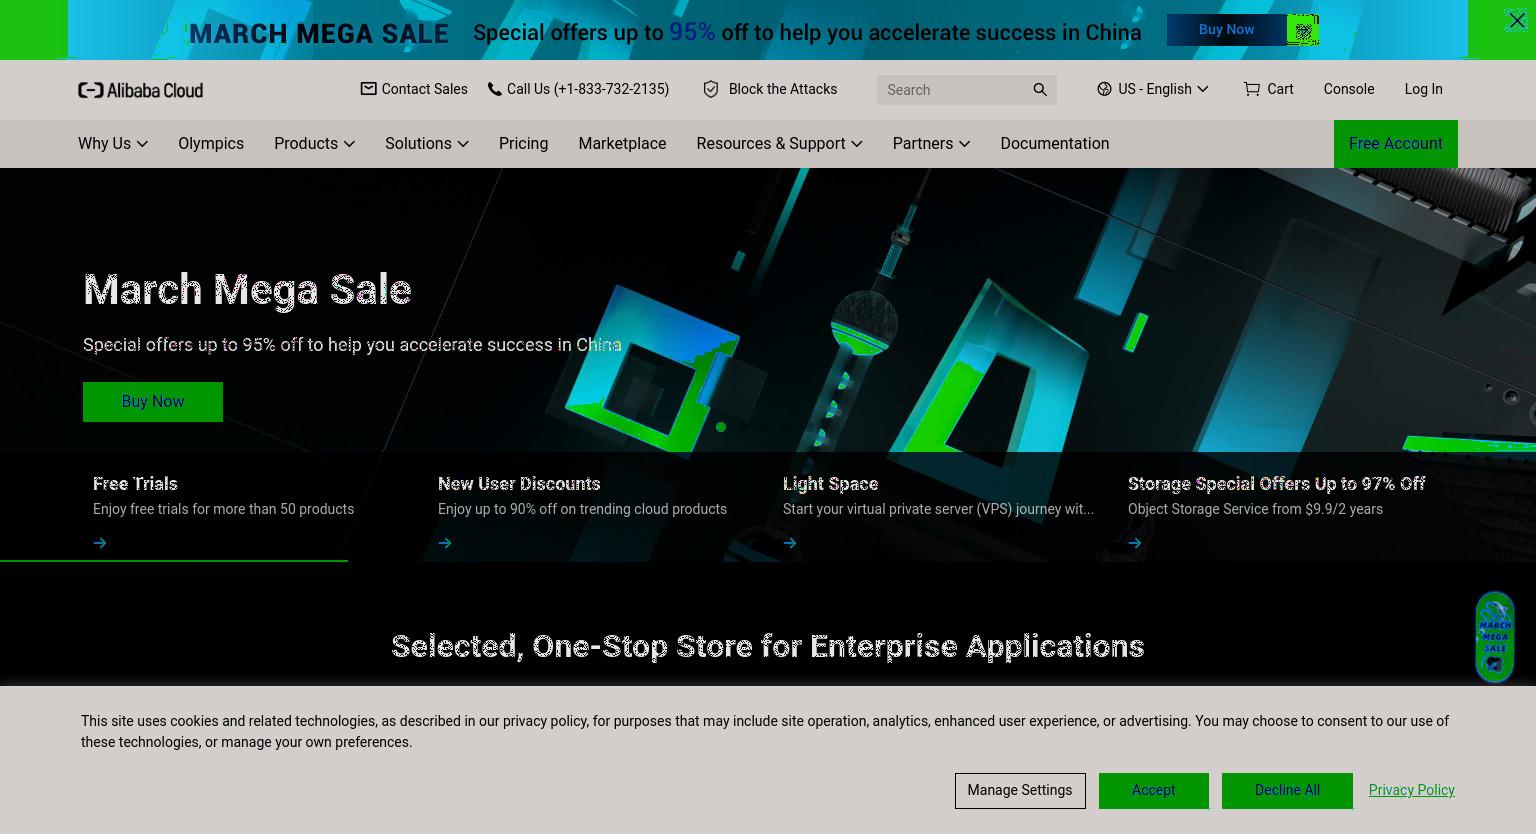Screen dimensions: 1536x834
Task: Click the text 'Object Storage Service from $9.9/2 years'
Action: click(1255, 509)
